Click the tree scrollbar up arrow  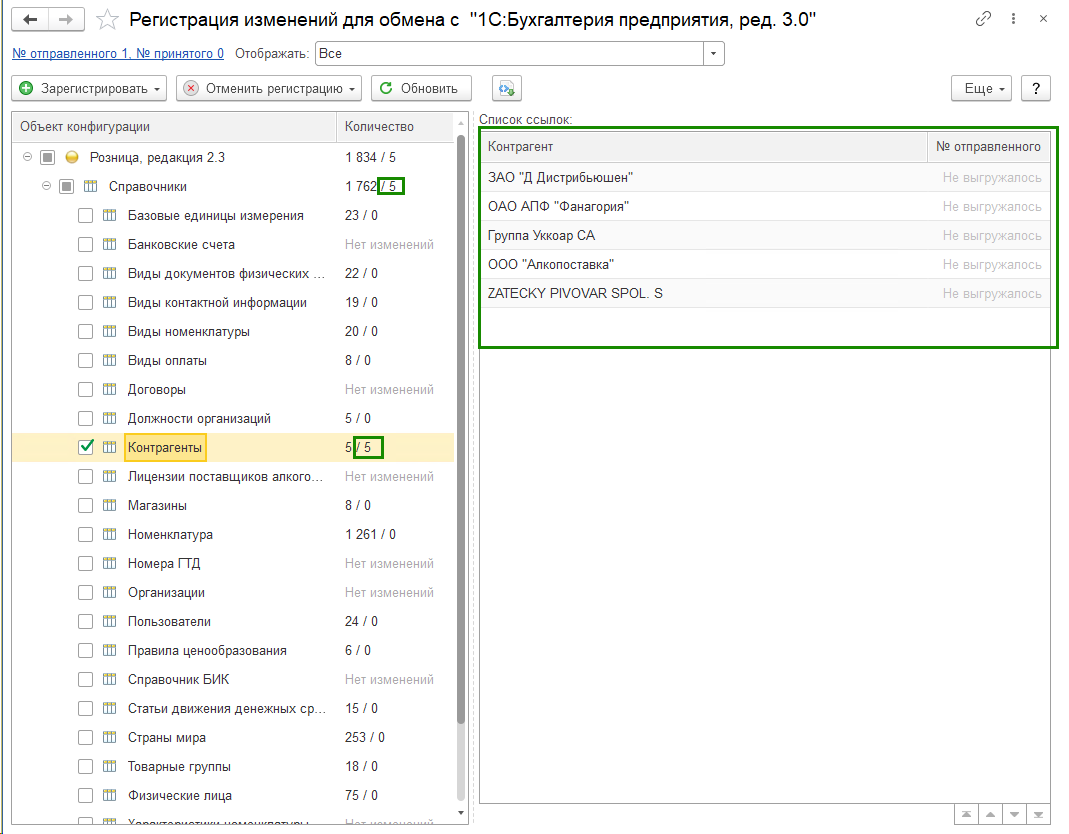[x=461, y=123]
